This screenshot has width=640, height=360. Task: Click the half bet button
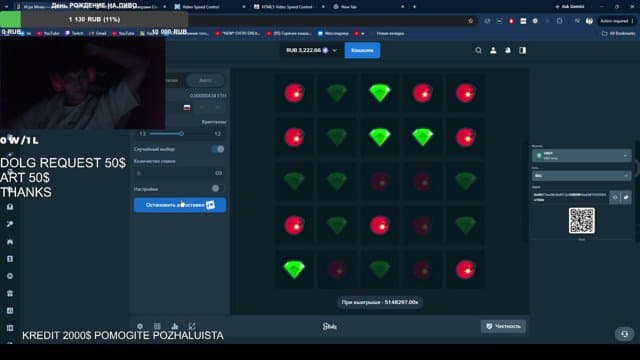(202, 107)
